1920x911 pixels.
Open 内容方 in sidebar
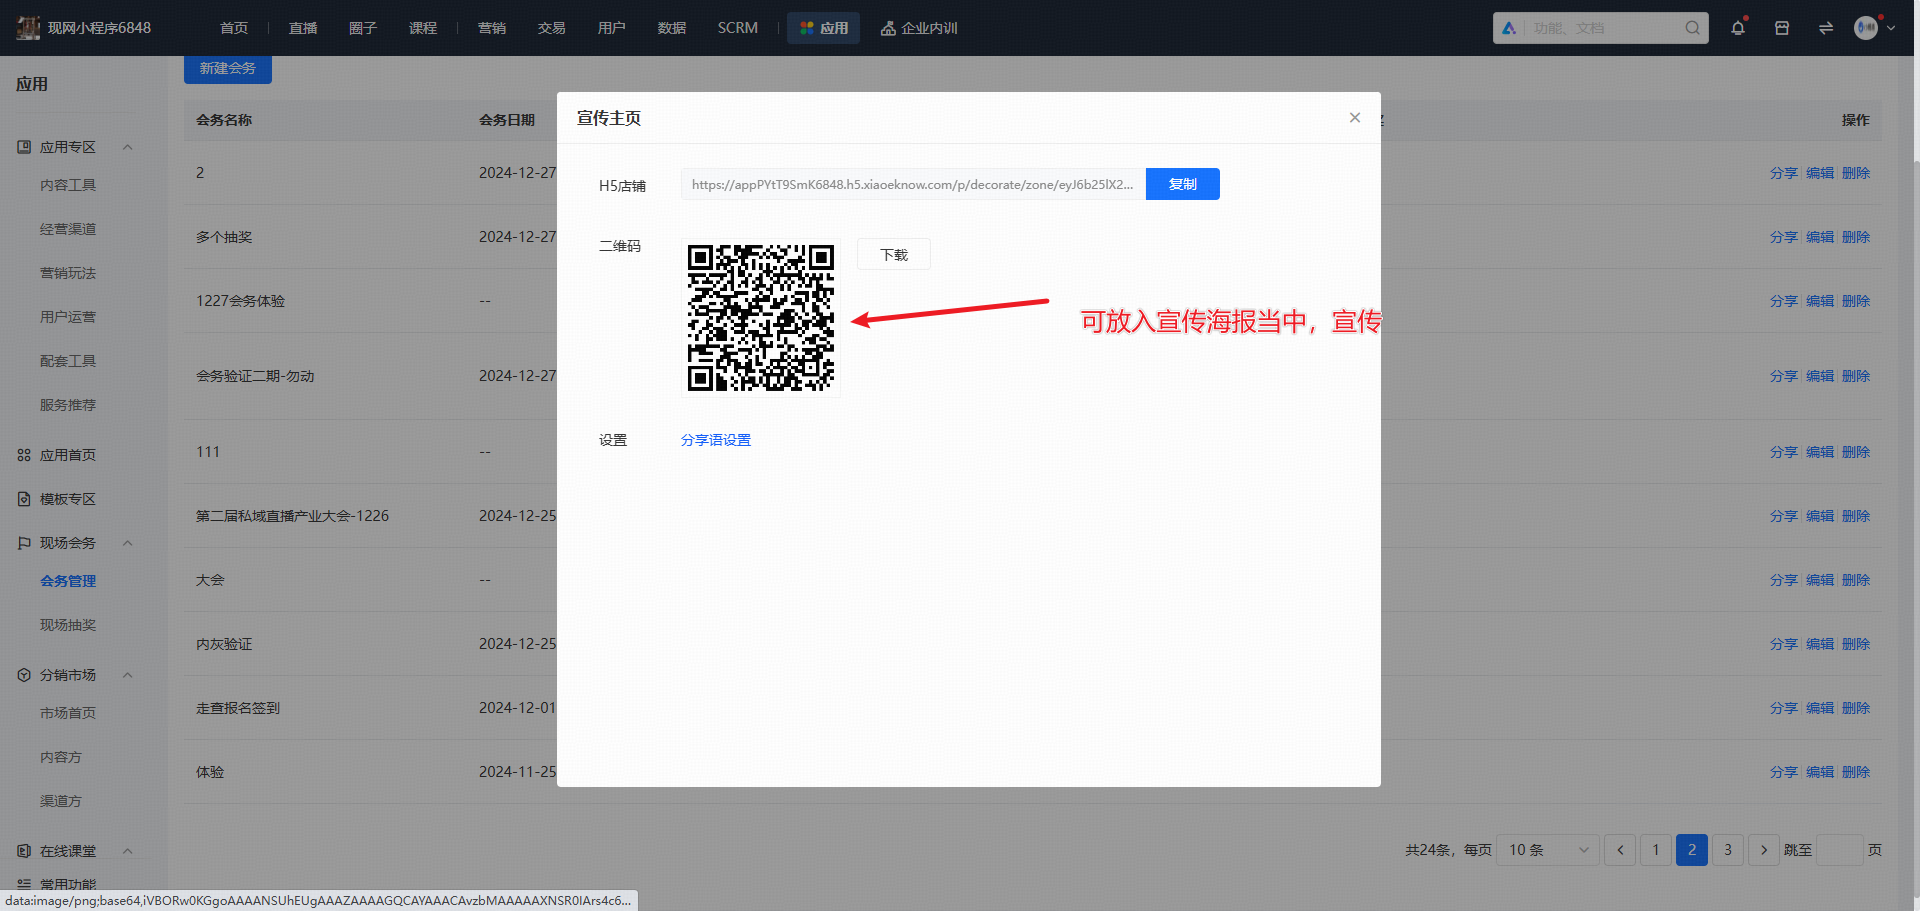61,757
